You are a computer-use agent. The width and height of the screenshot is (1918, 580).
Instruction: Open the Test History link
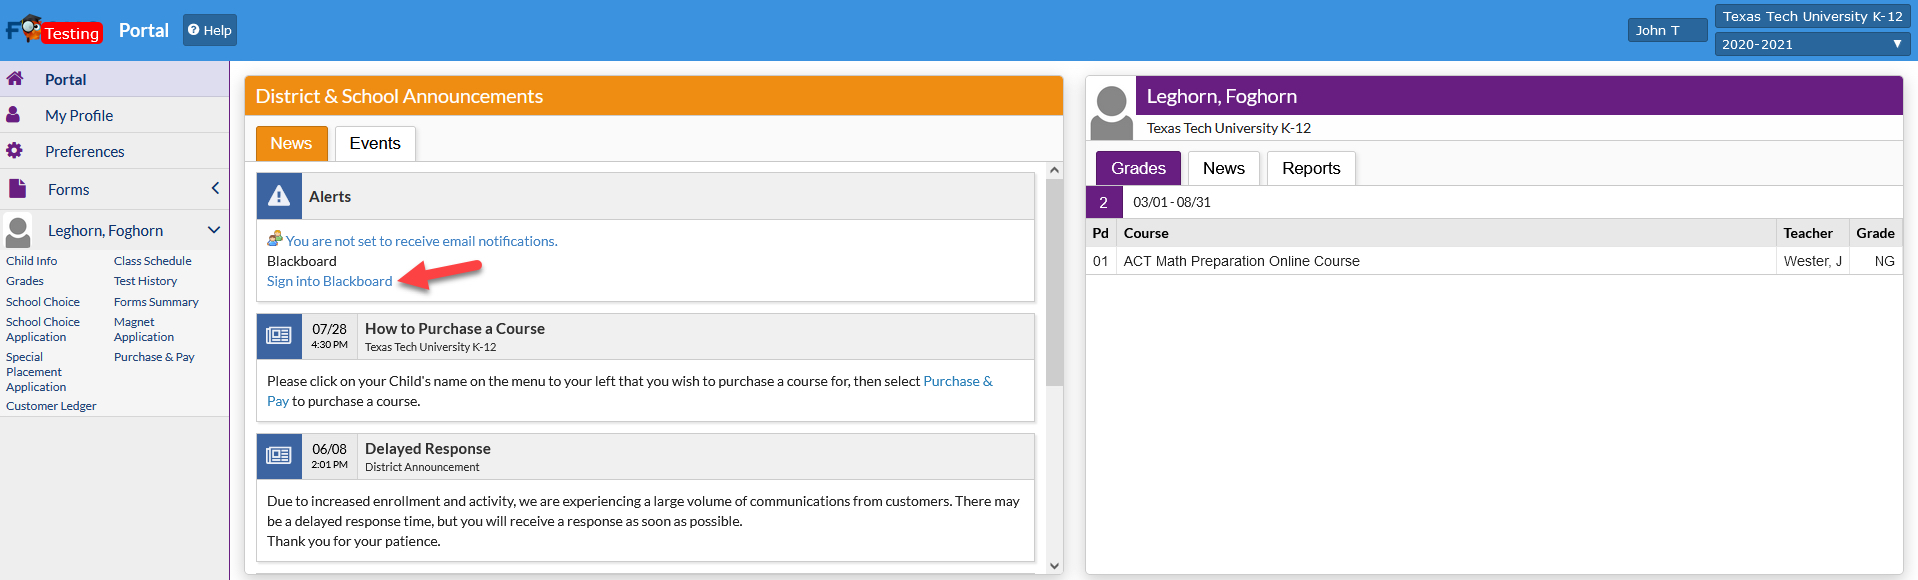[146, 281]
